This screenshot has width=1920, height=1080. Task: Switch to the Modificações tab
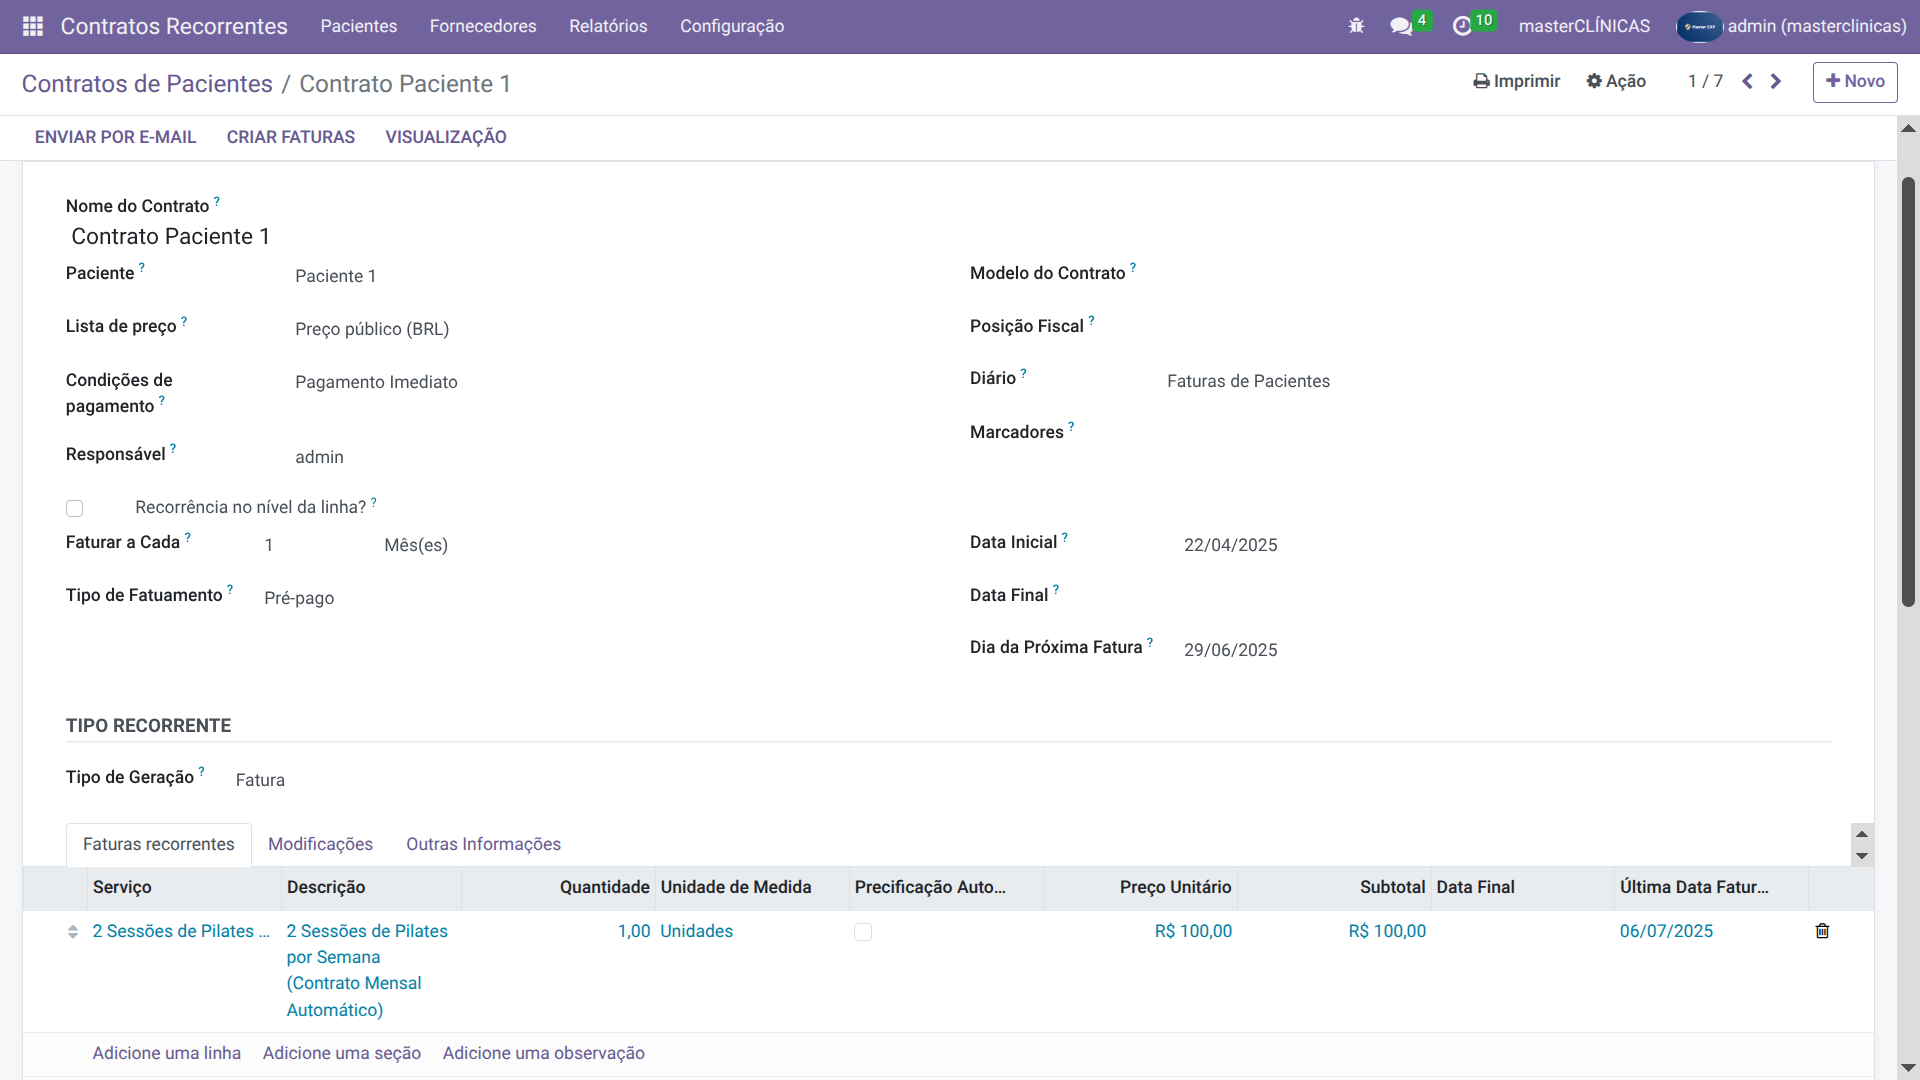click(320, 844)
